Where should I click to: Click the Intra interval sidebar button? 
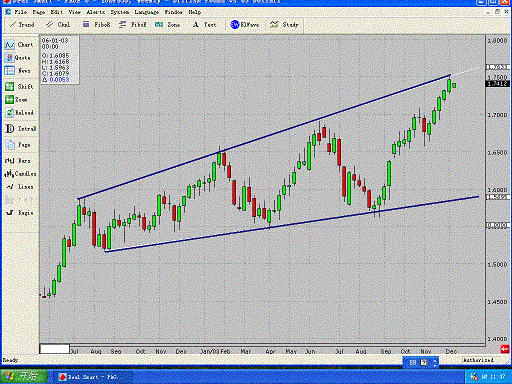click(x=20, y=129)
